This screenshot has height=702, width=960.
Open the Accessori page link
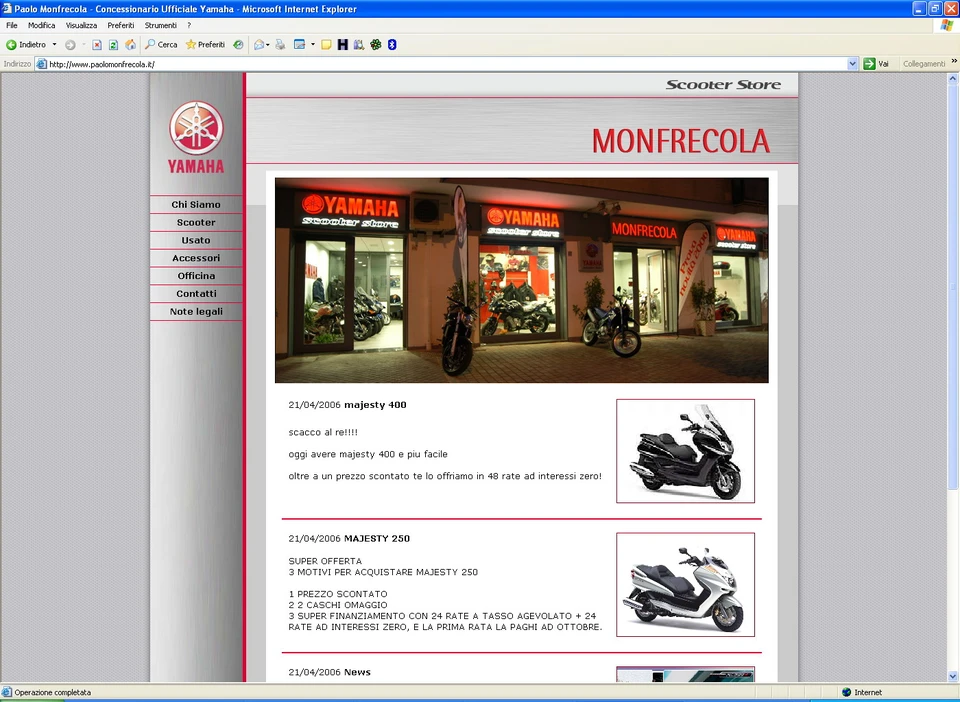pos(196,258)
